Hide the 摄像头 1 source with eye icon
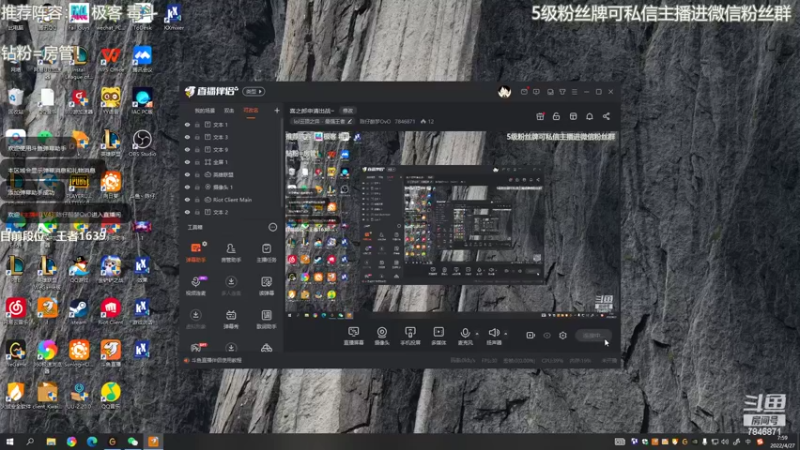800x450 pixels. 187,187
